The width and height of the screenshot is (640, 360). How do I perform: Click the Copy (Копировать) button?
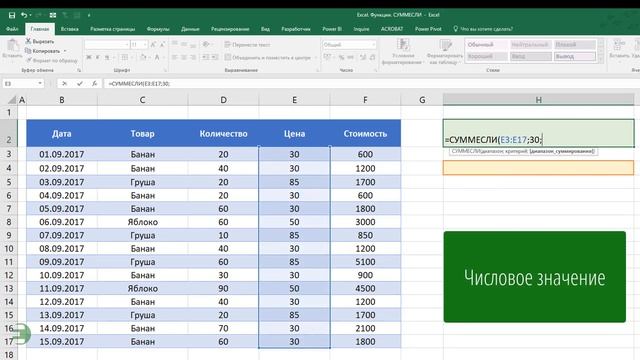[42, 51]
